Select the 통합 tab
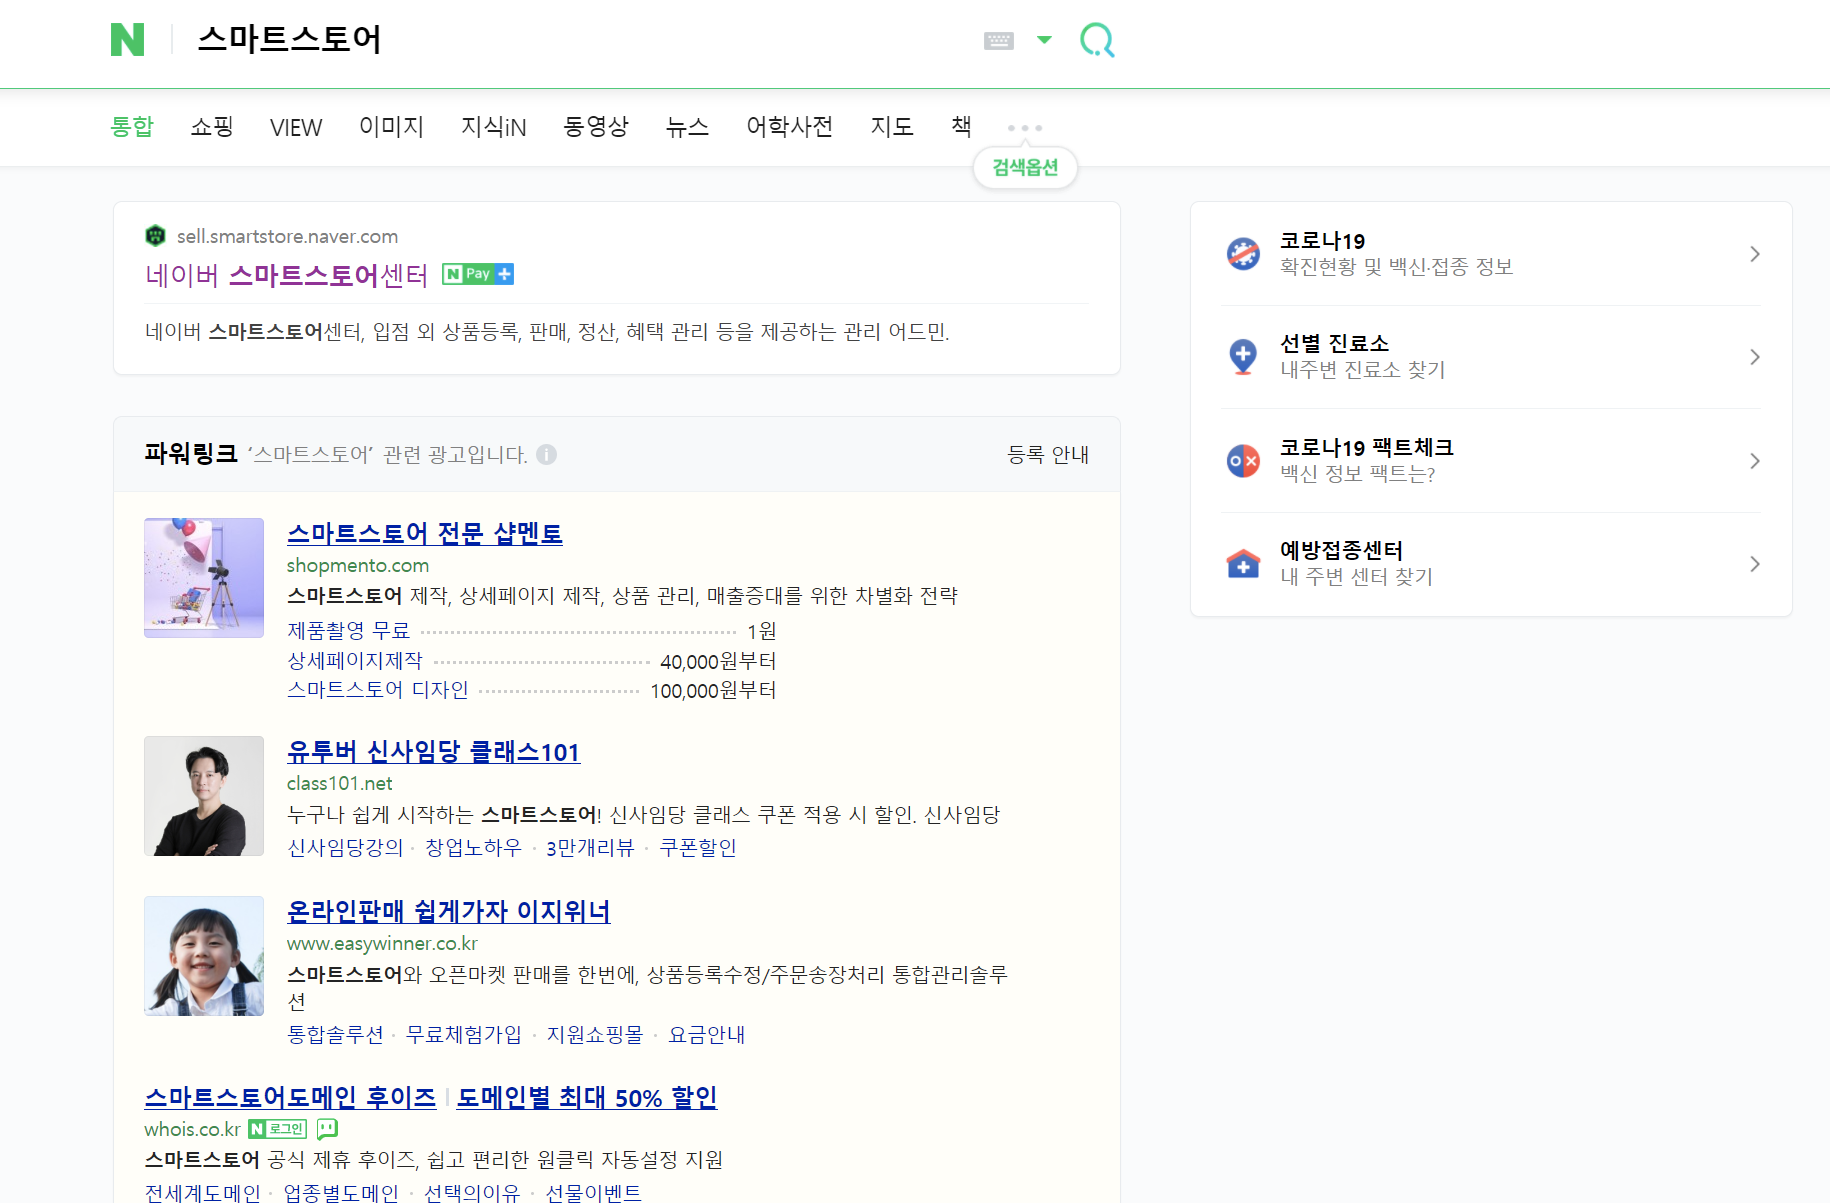The width and height of the screenshot is (1830, 1203). coord(132,127)
